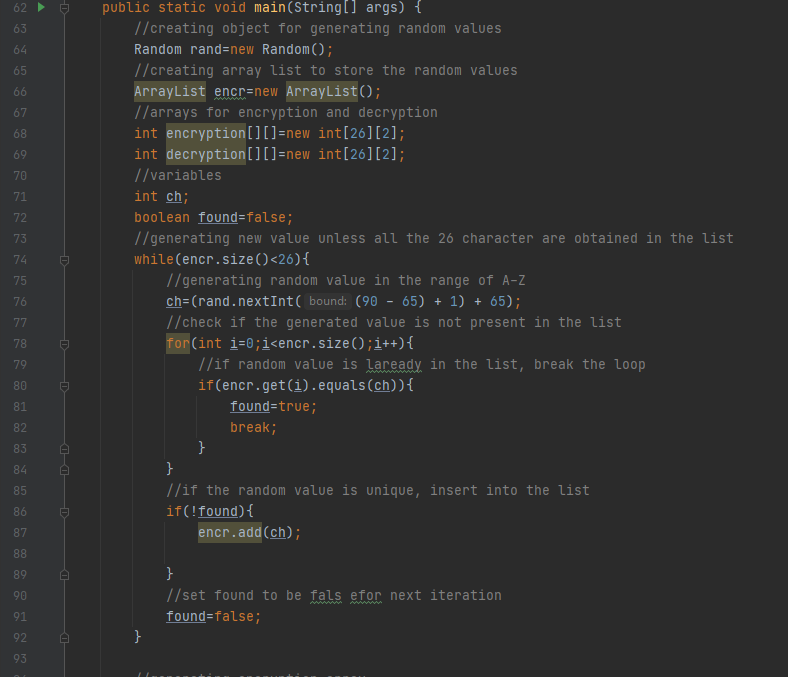
Task: Click 'int ch;' declaration
Action: click(x=161, y=196)
